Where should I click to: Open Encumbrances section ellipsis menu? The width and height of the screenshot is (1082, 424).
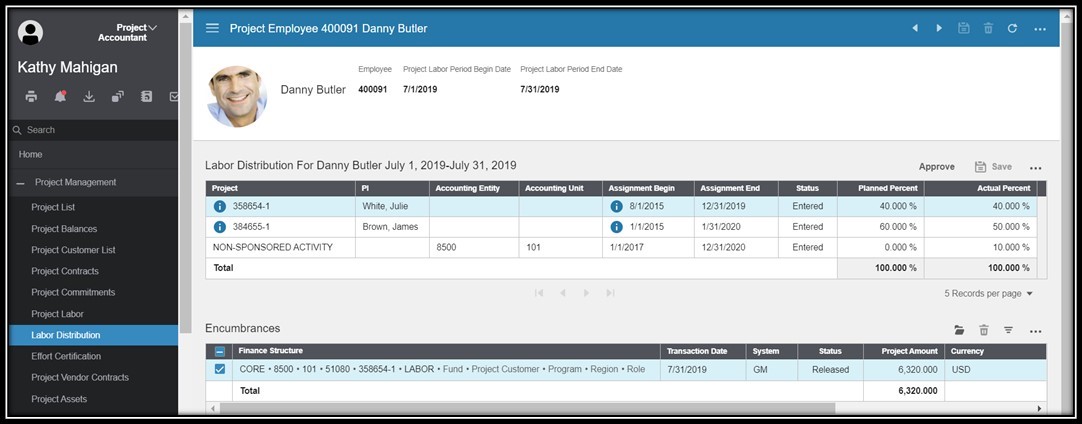pos(1035,331)
